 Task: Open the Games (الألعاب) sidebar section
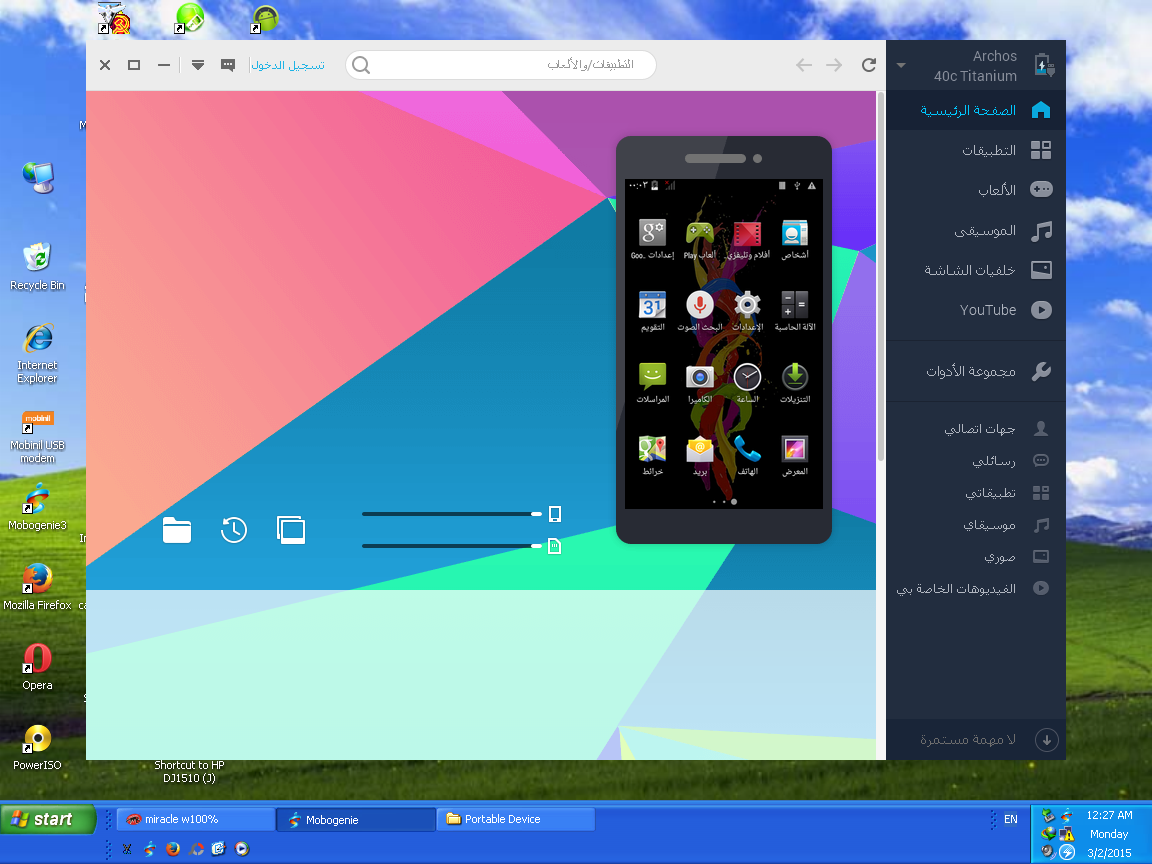pyautogui.click(x=976, y=190)
